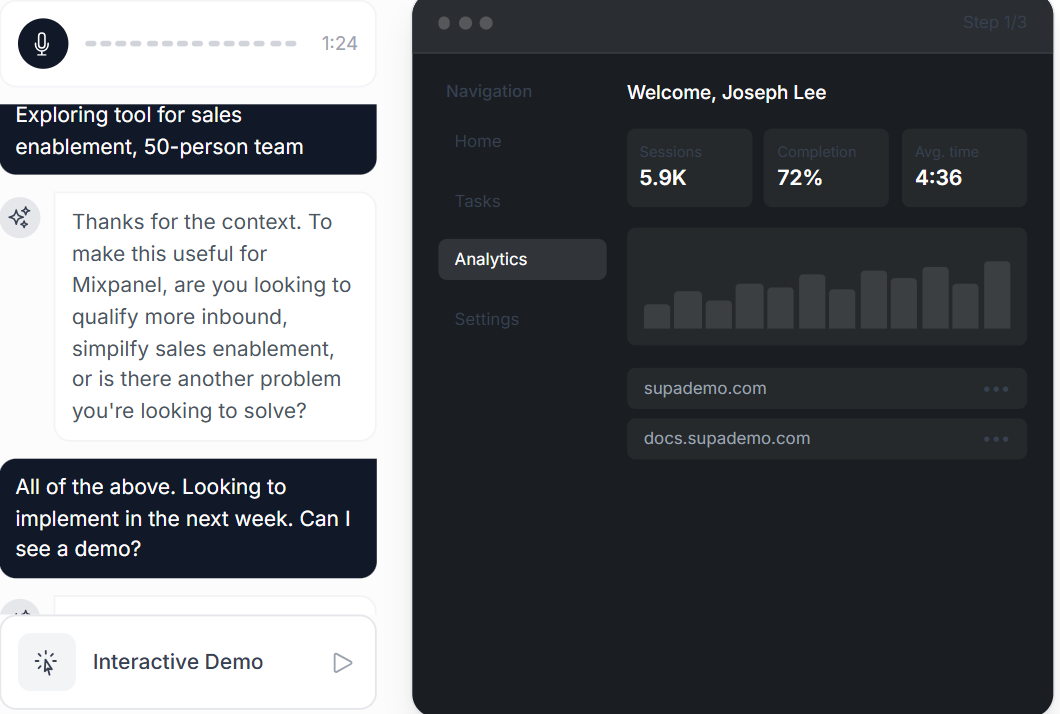Play the Interactive Demo
The image size is (1060, 714).
click(x=343, y=663)
